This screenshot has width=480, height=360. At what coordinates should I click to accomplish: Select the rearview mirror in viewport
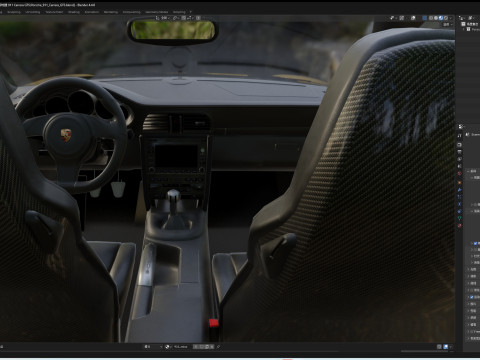(x=172, y=31)
